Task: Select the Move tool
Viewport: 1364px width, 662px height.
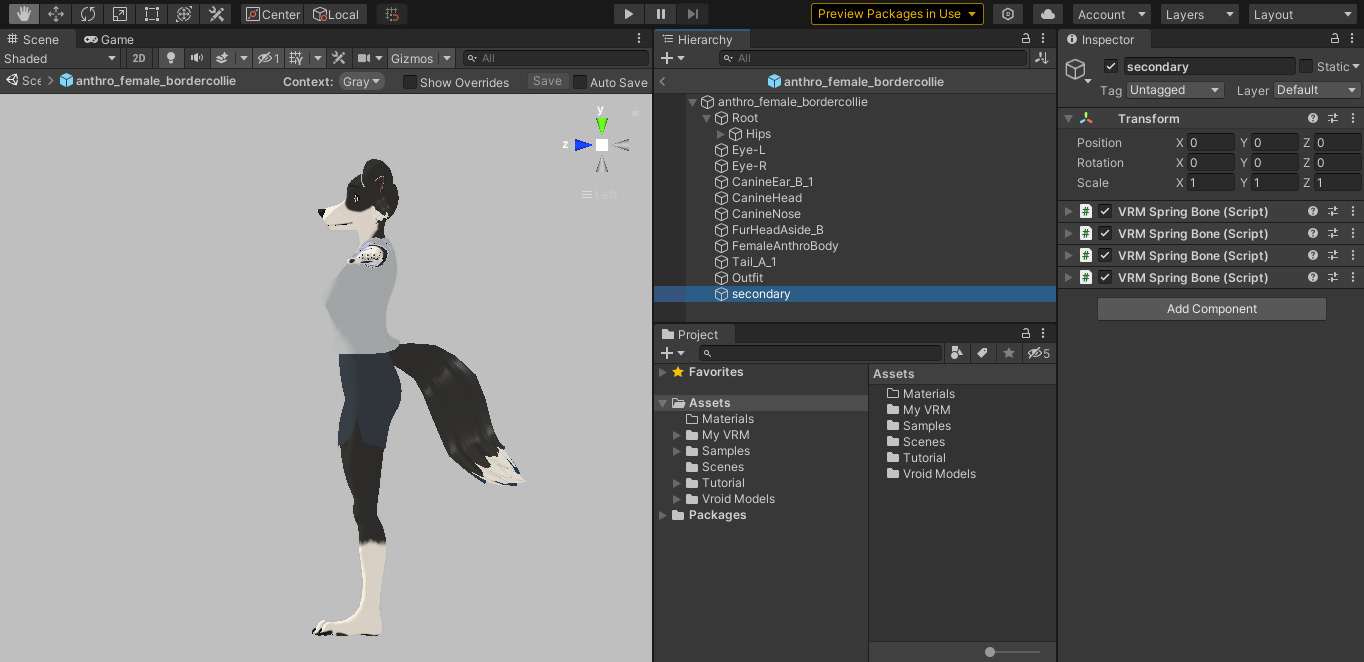Action: (x=56, y=14)
